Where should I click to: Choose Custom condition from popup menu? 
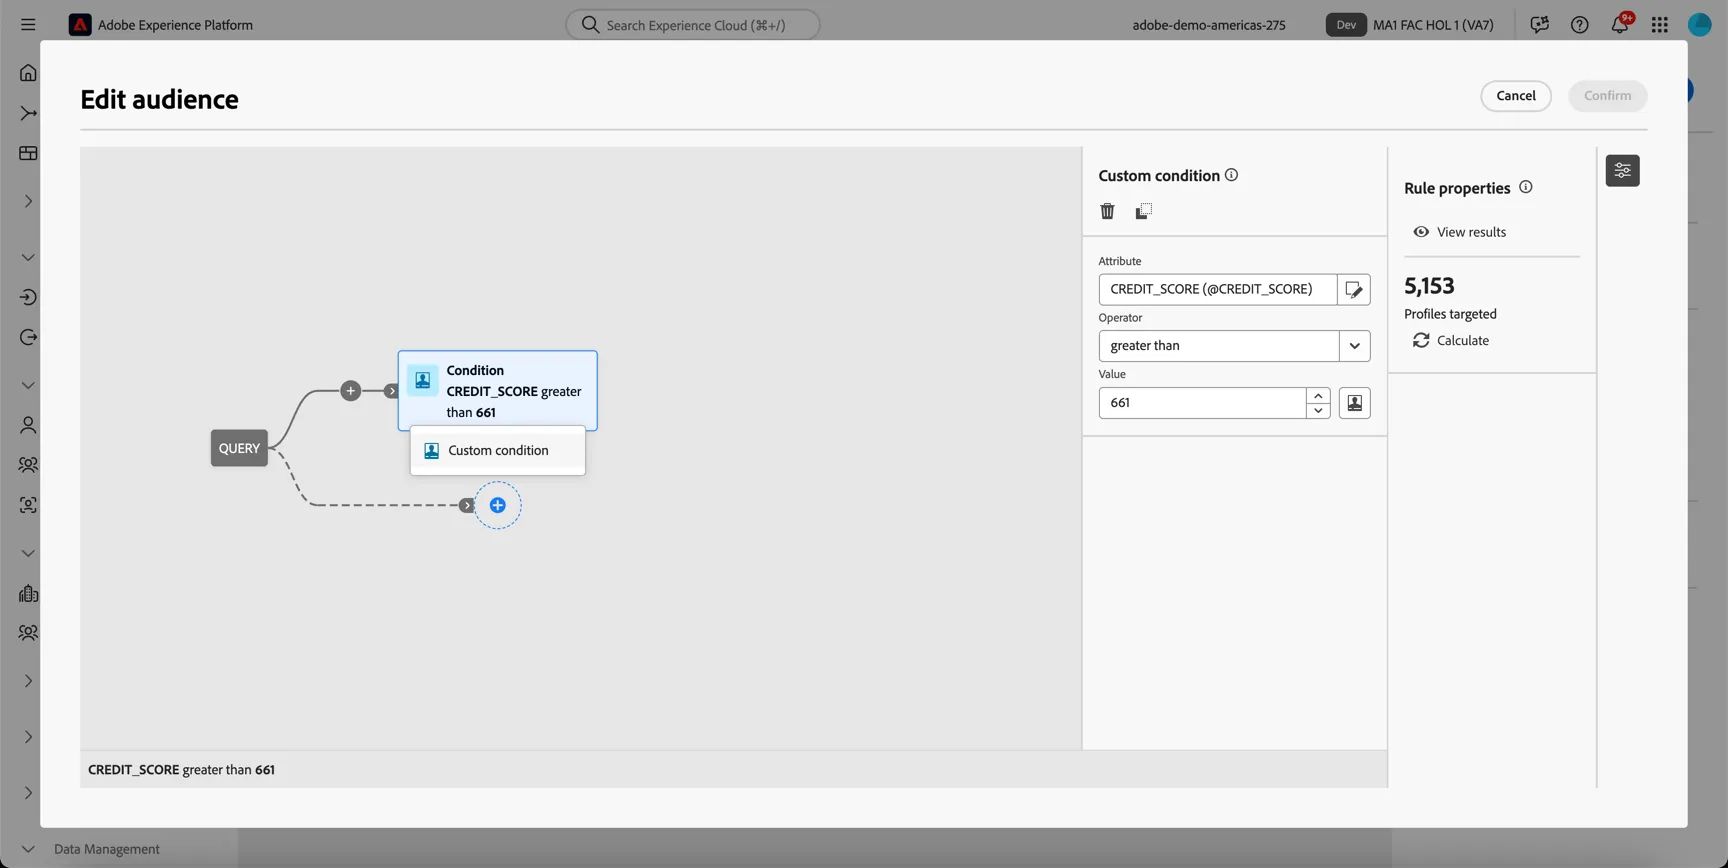(498, 451)
